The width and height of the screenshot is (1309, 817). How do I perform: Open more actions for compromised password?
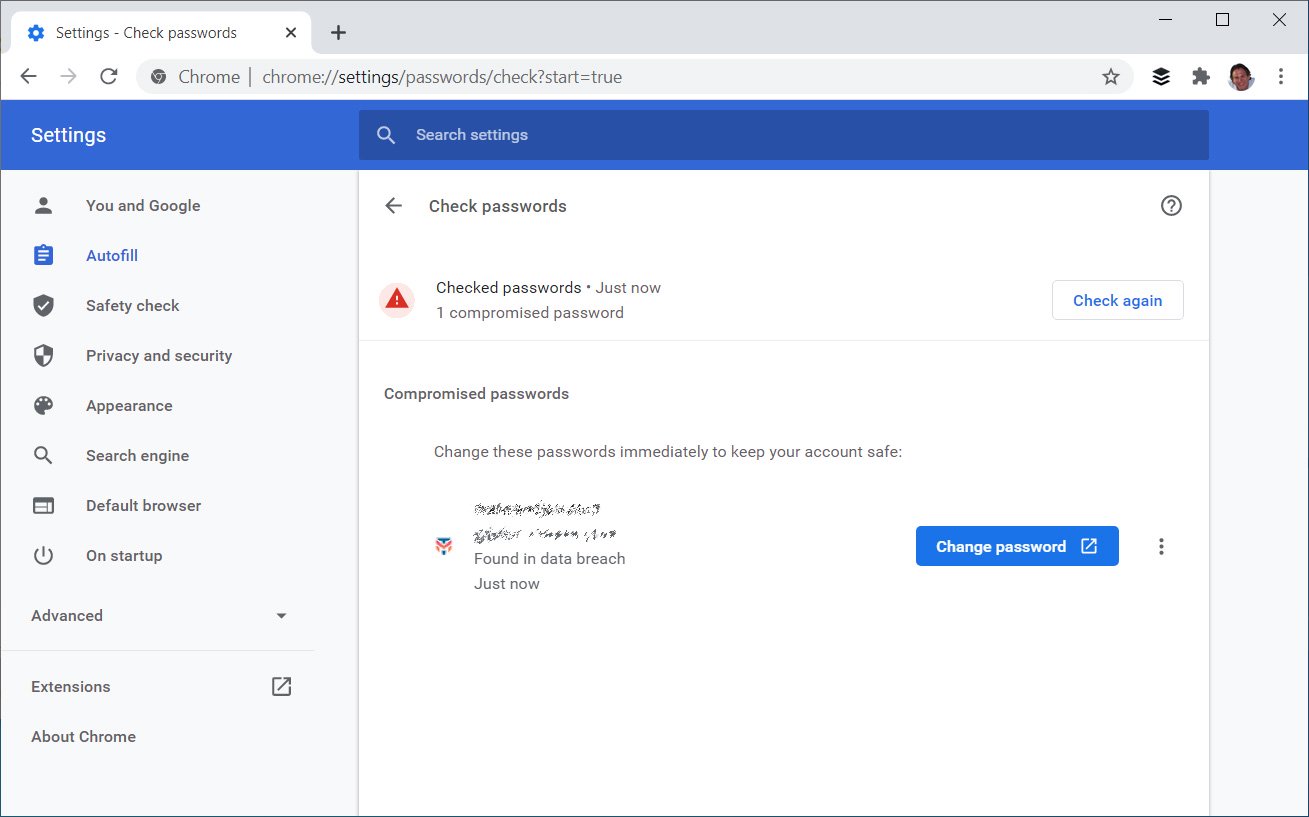1161,547
